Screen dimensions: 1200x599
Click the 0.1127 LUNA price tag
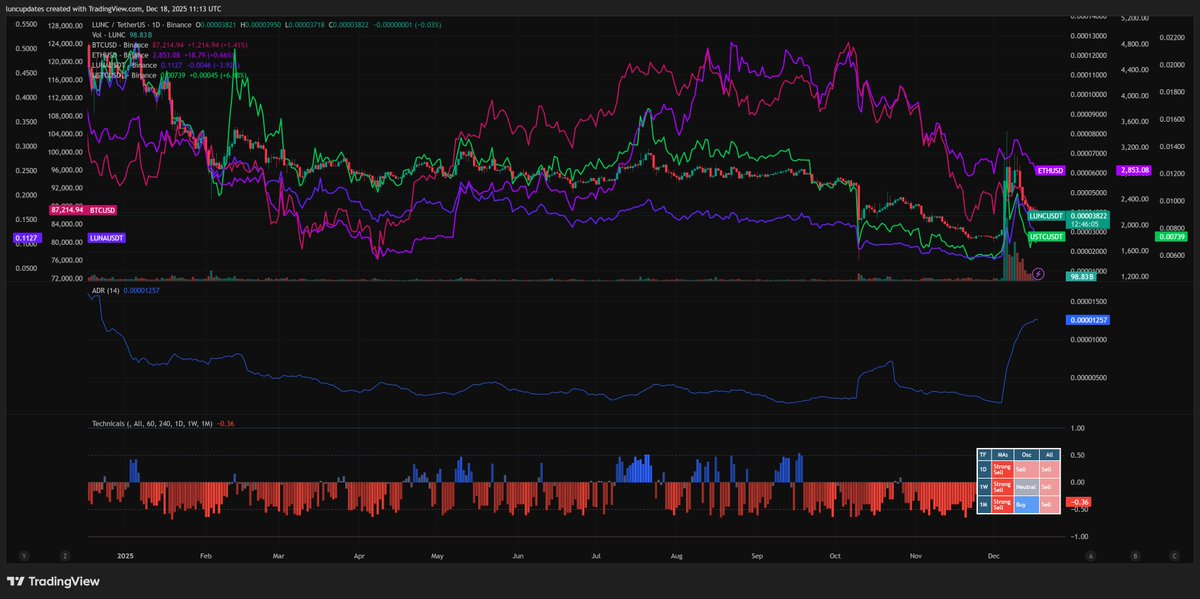[x=25, y=238]
